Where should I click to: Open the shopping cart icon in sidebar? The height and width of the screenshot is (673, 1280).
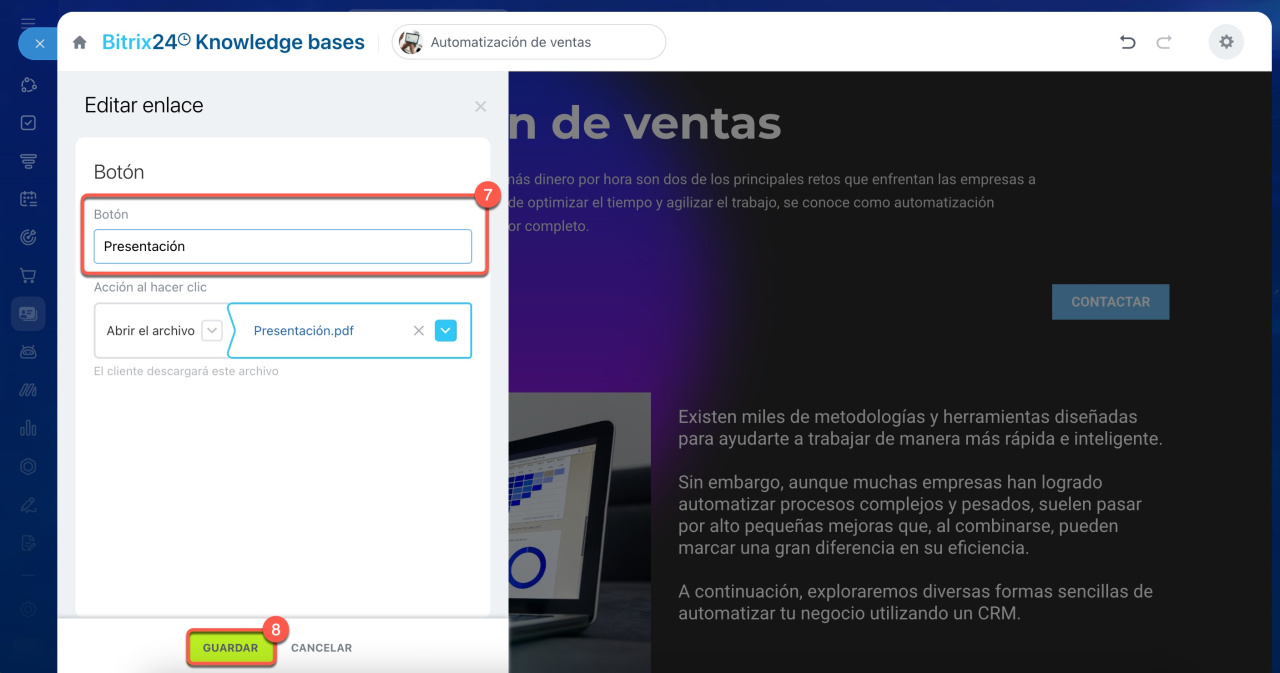(29, 275)
